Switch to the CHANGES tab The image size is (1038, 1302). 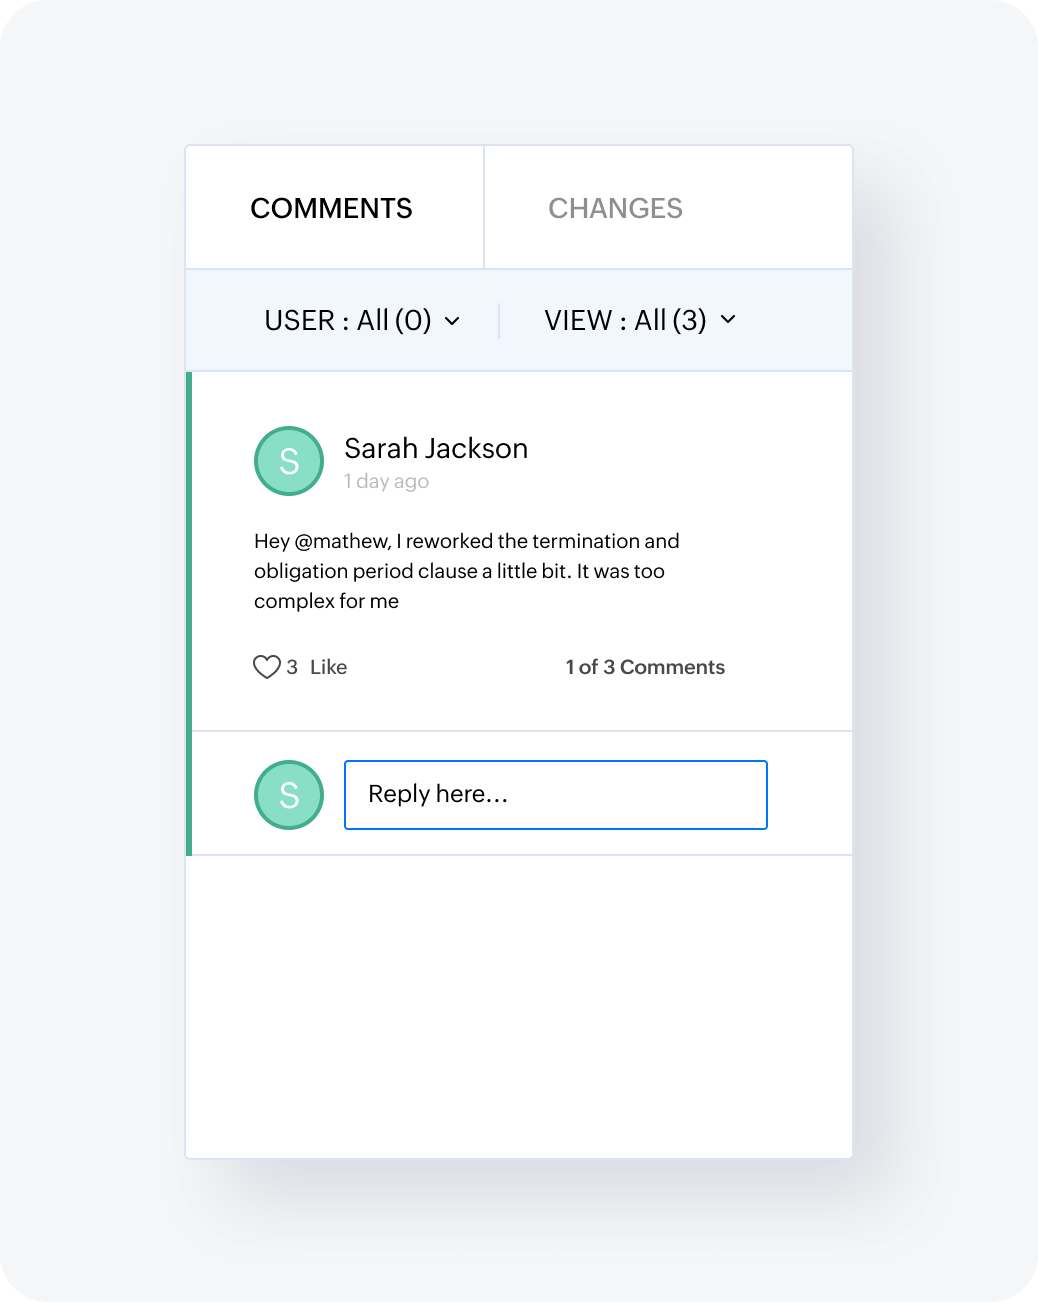[615, 208]
